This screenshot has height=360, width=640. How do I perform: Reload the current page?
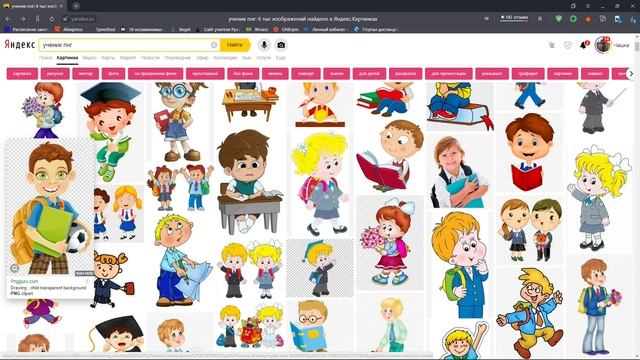coord(52,19)
